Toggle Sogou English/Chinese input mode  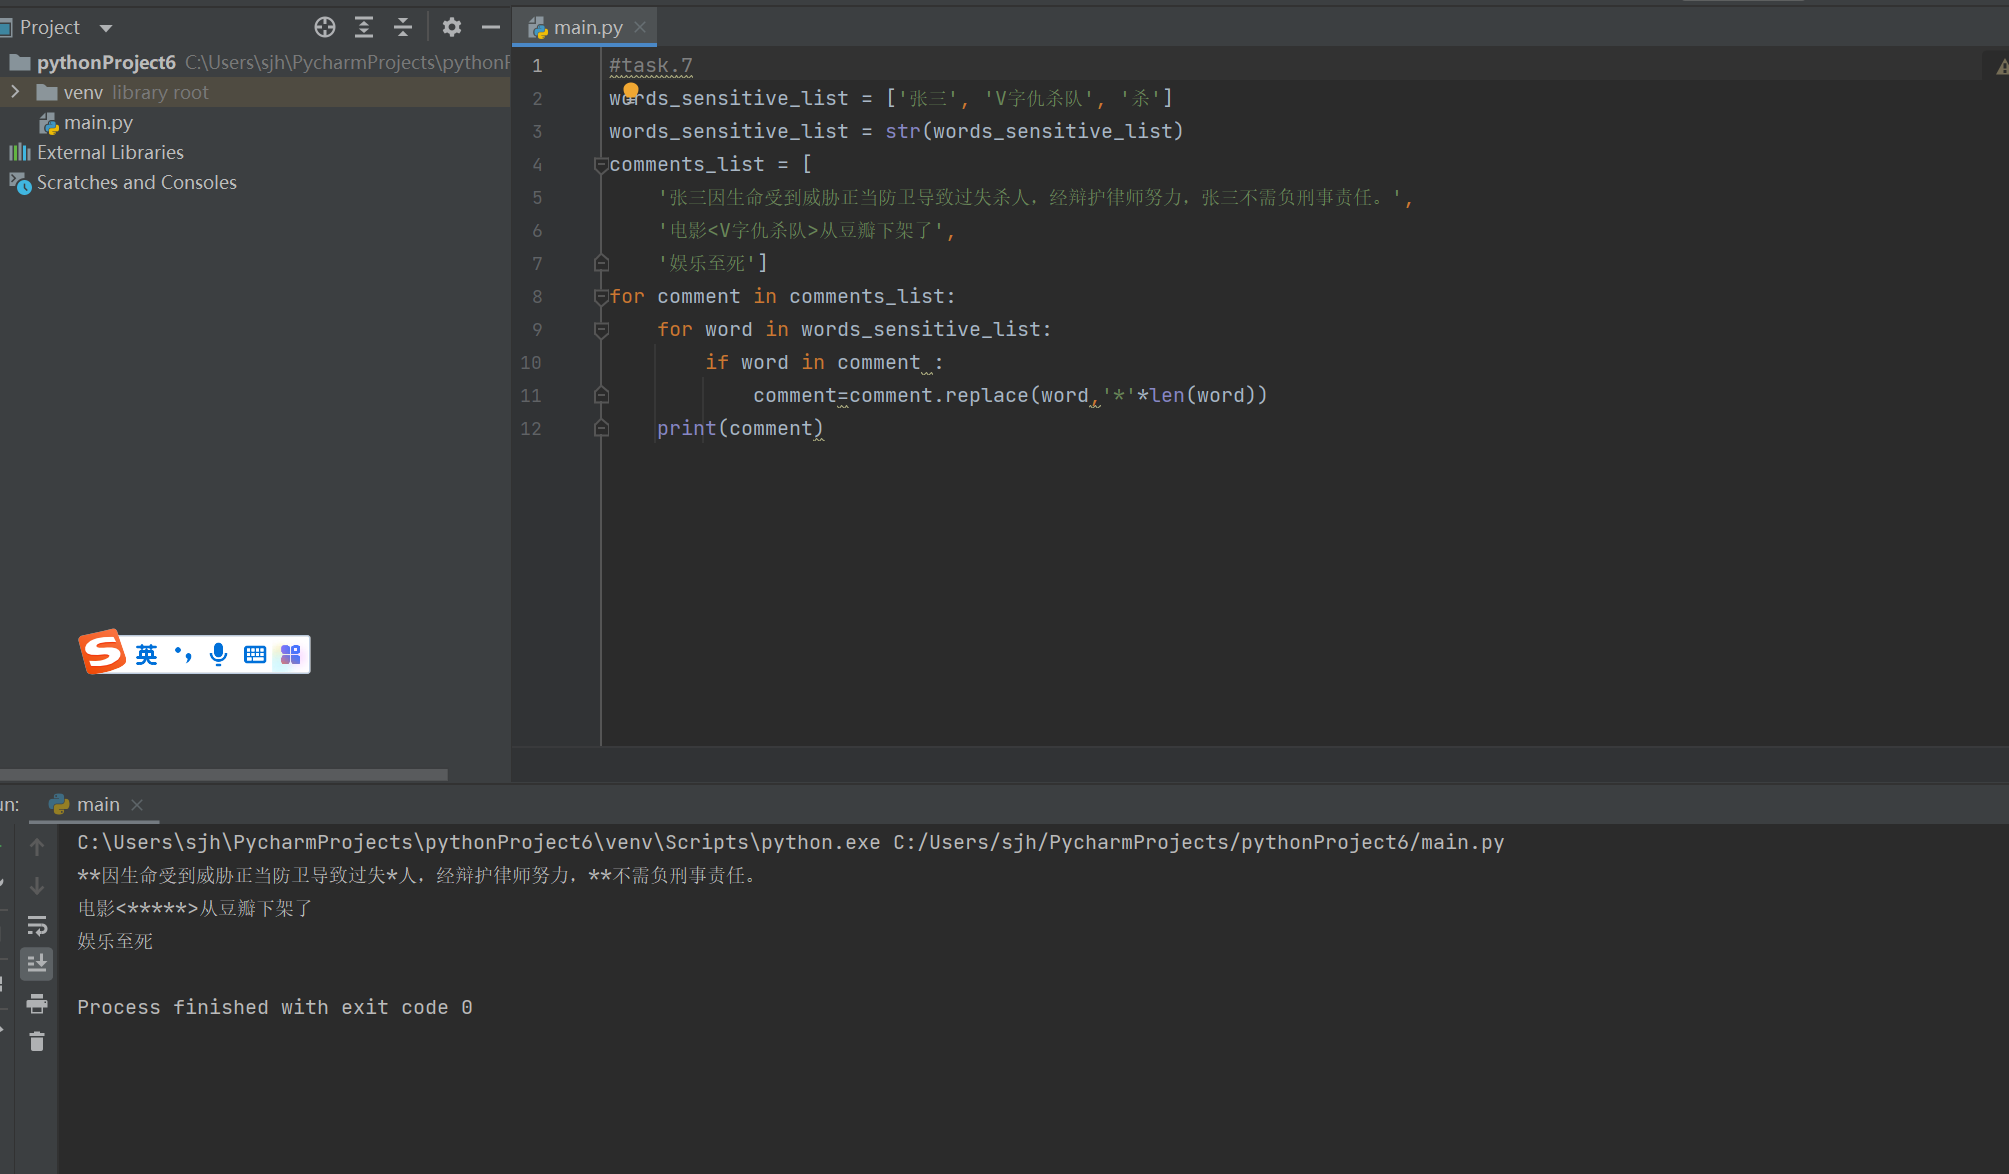pos(147,654)
